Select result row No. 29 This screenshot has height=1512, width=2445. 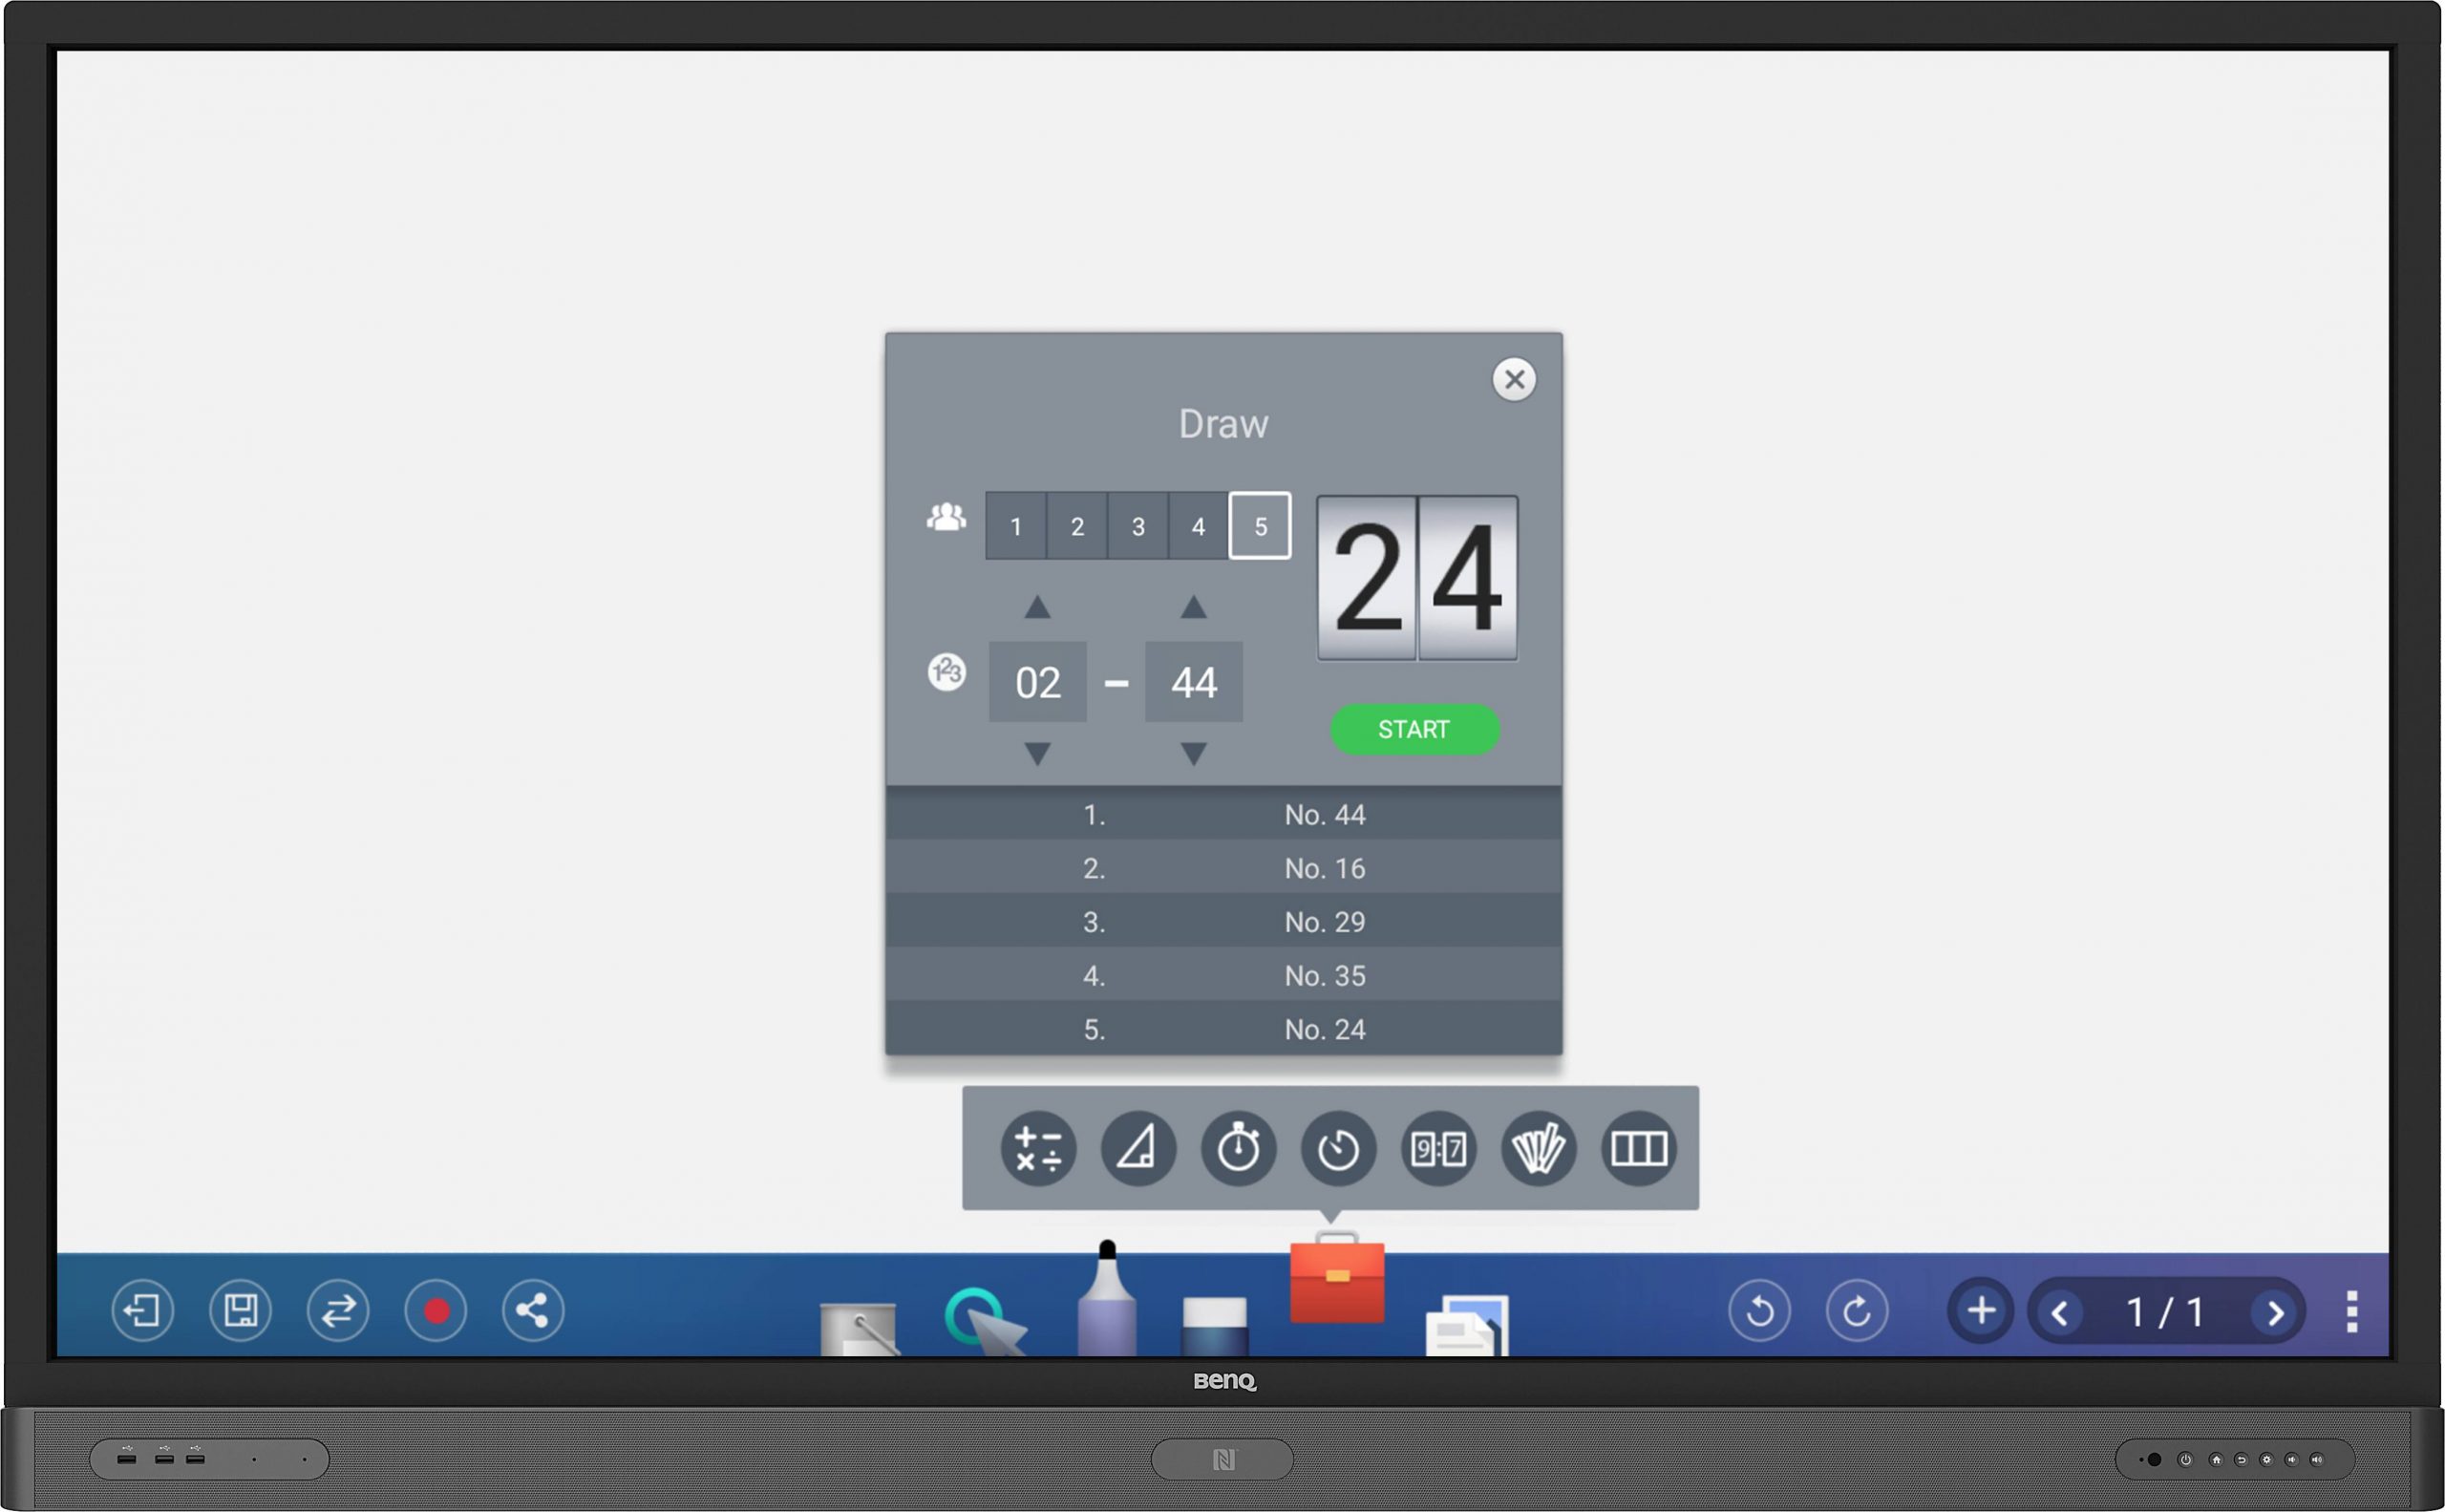tap(1223, 921)
